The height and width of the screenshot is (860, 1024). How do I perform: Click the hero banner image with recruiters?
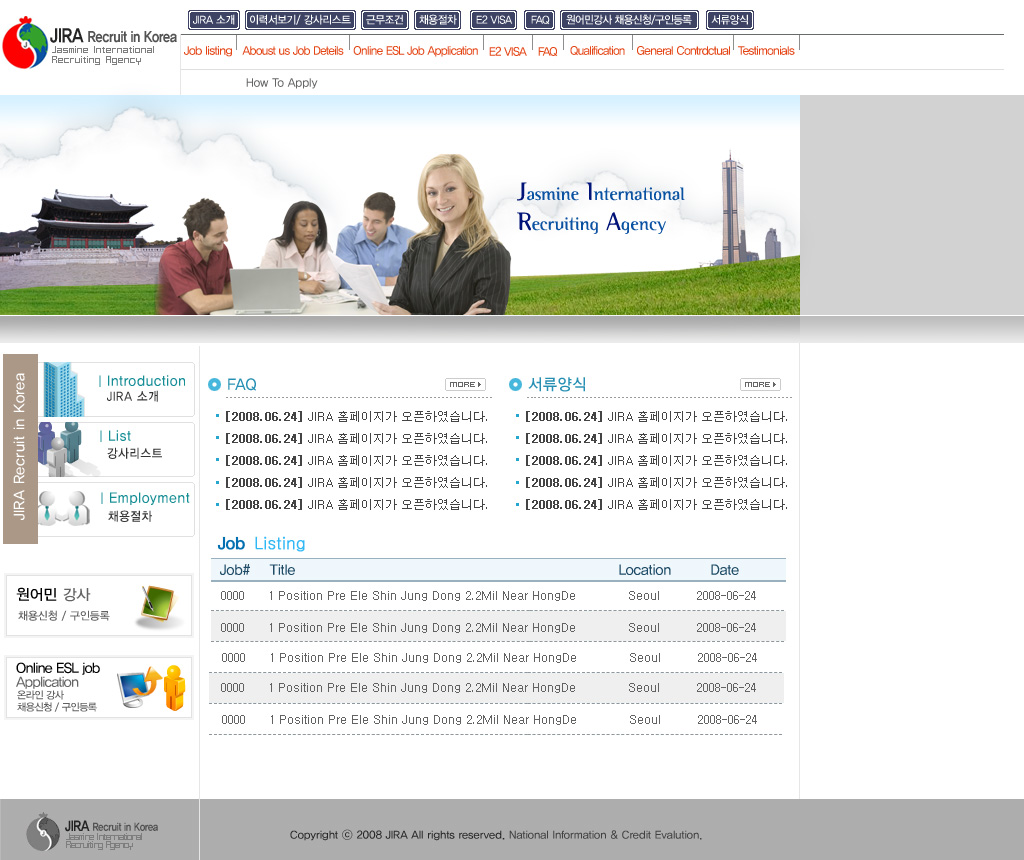(x=400, y=205)
